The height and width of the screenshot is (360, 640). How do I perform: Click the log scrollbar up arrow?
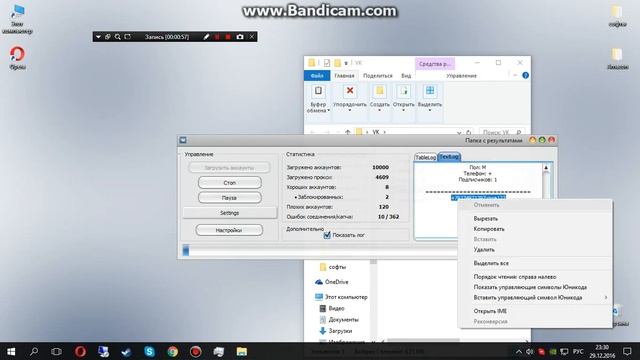(x=546, y=167)
